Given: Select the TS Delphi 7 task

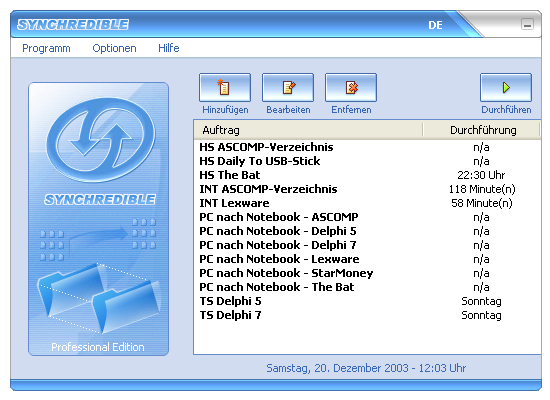Looking at the screenshot, I should pos(230,315).
